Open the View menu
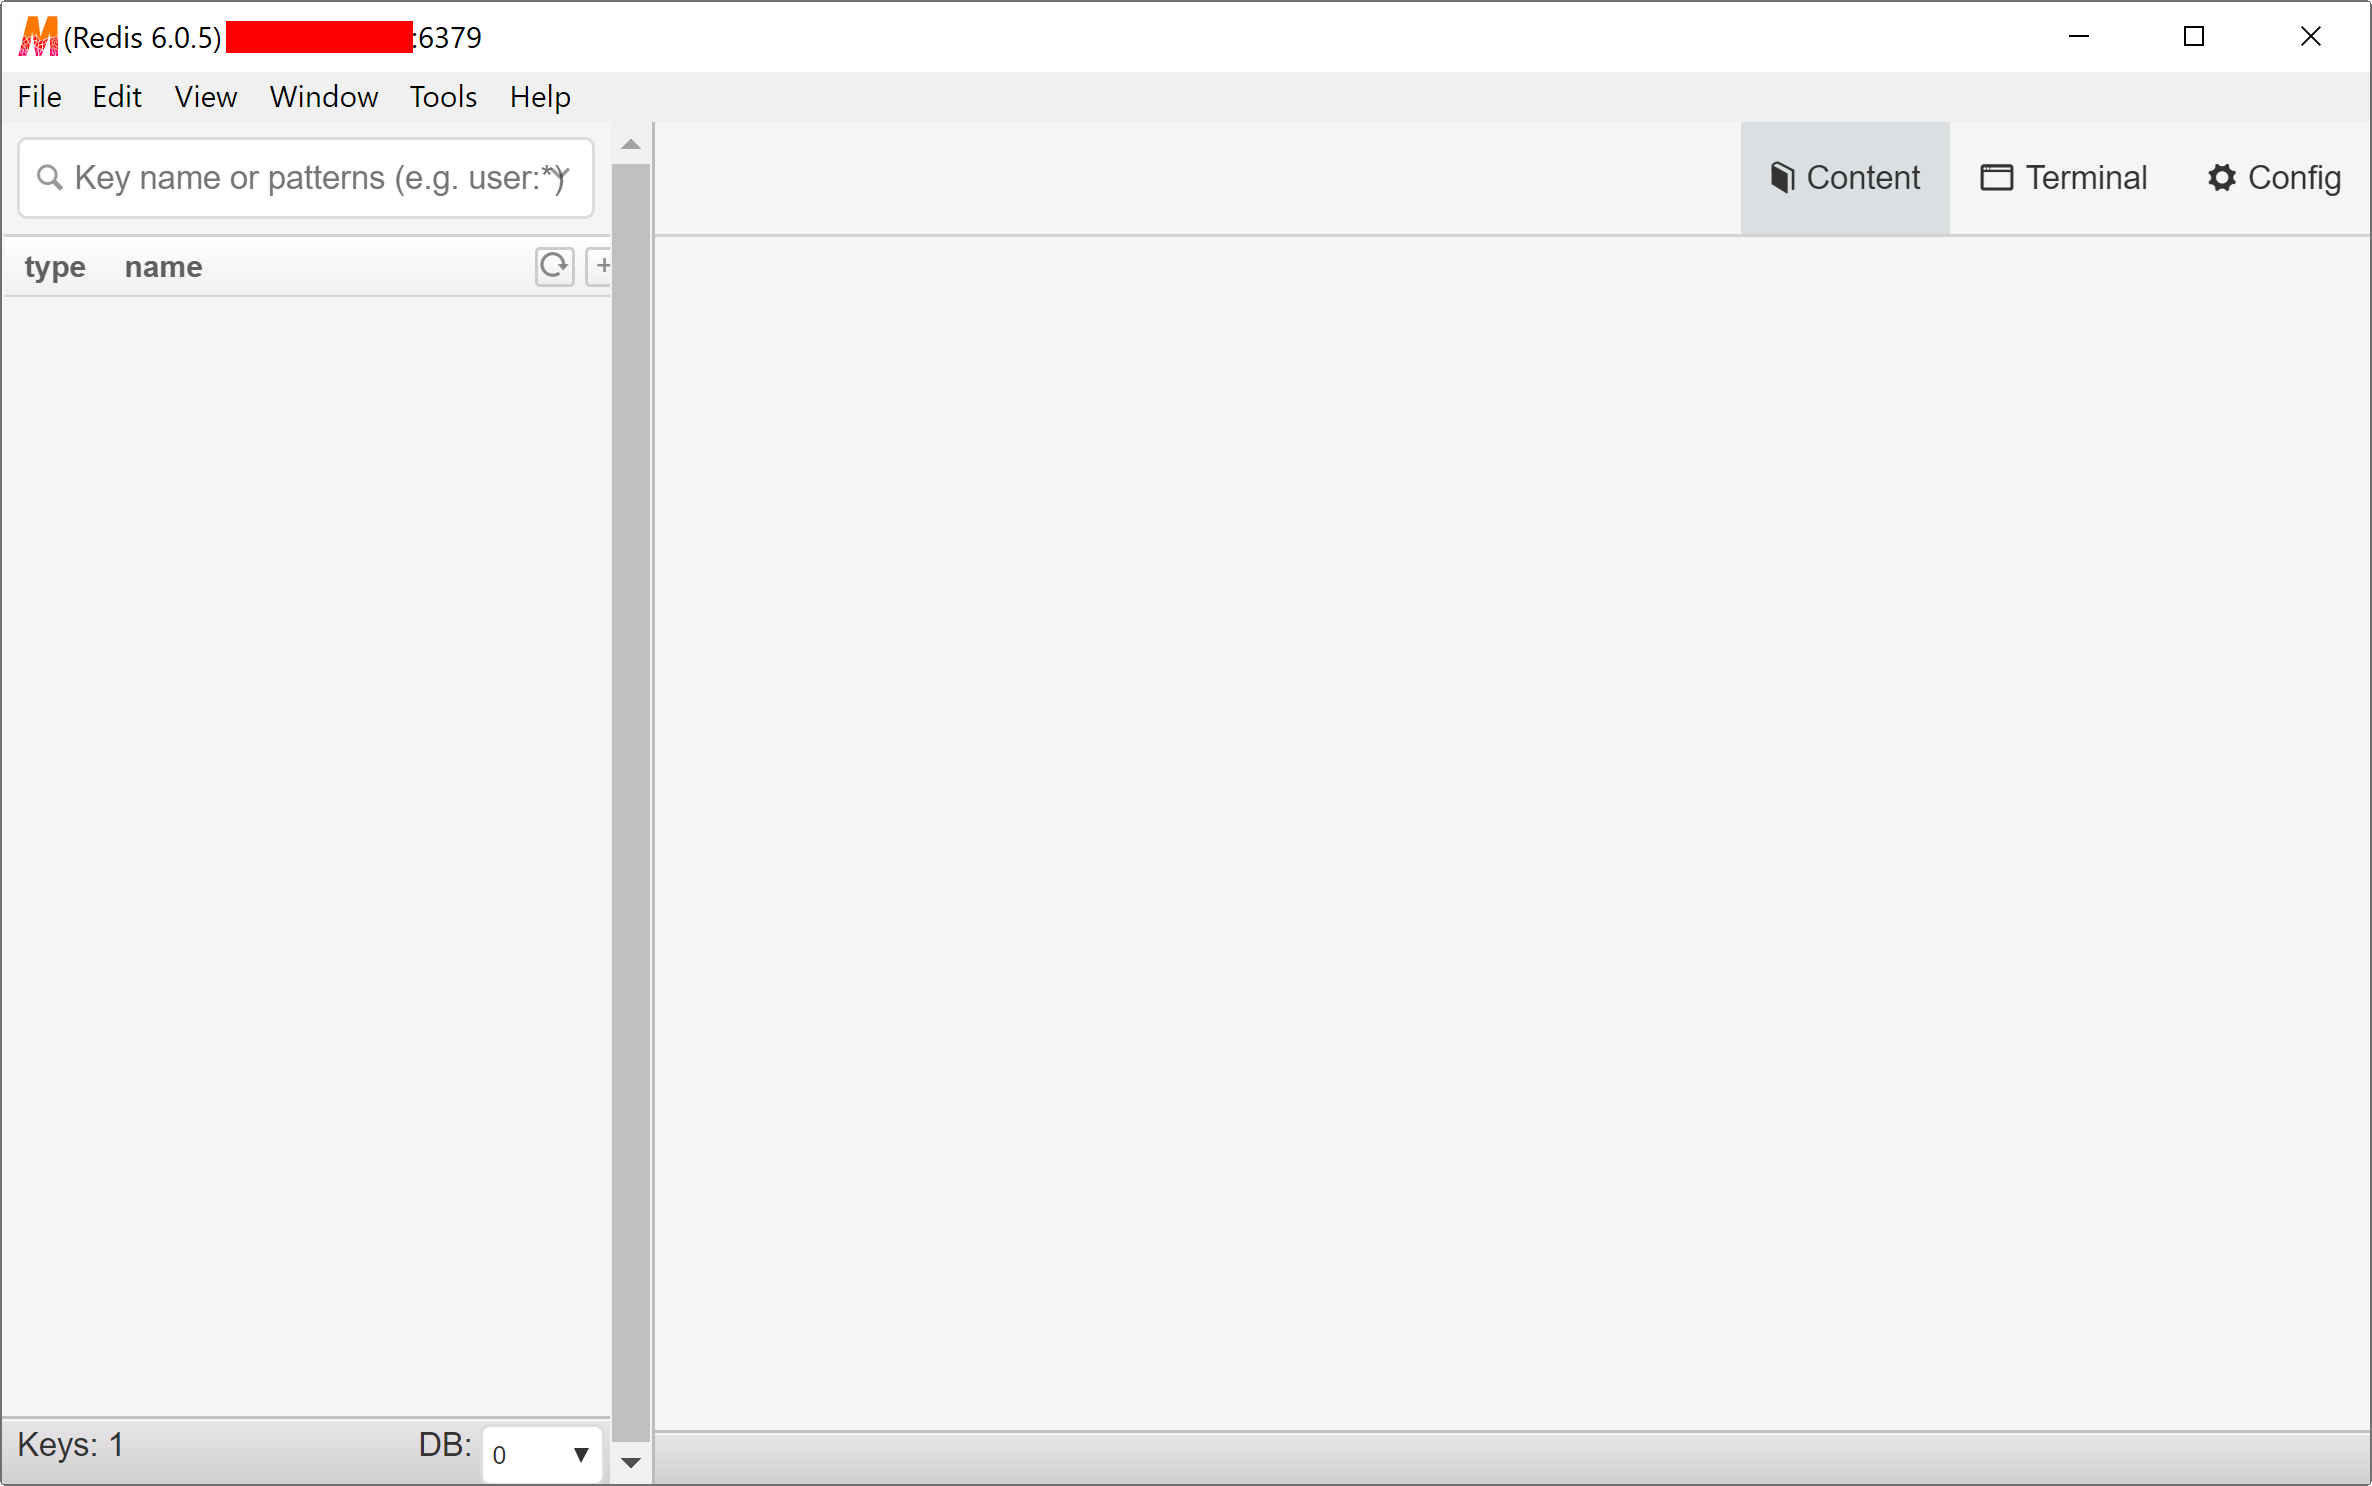The width and height of the screenshot is (2372, 1486). point(206,97)
